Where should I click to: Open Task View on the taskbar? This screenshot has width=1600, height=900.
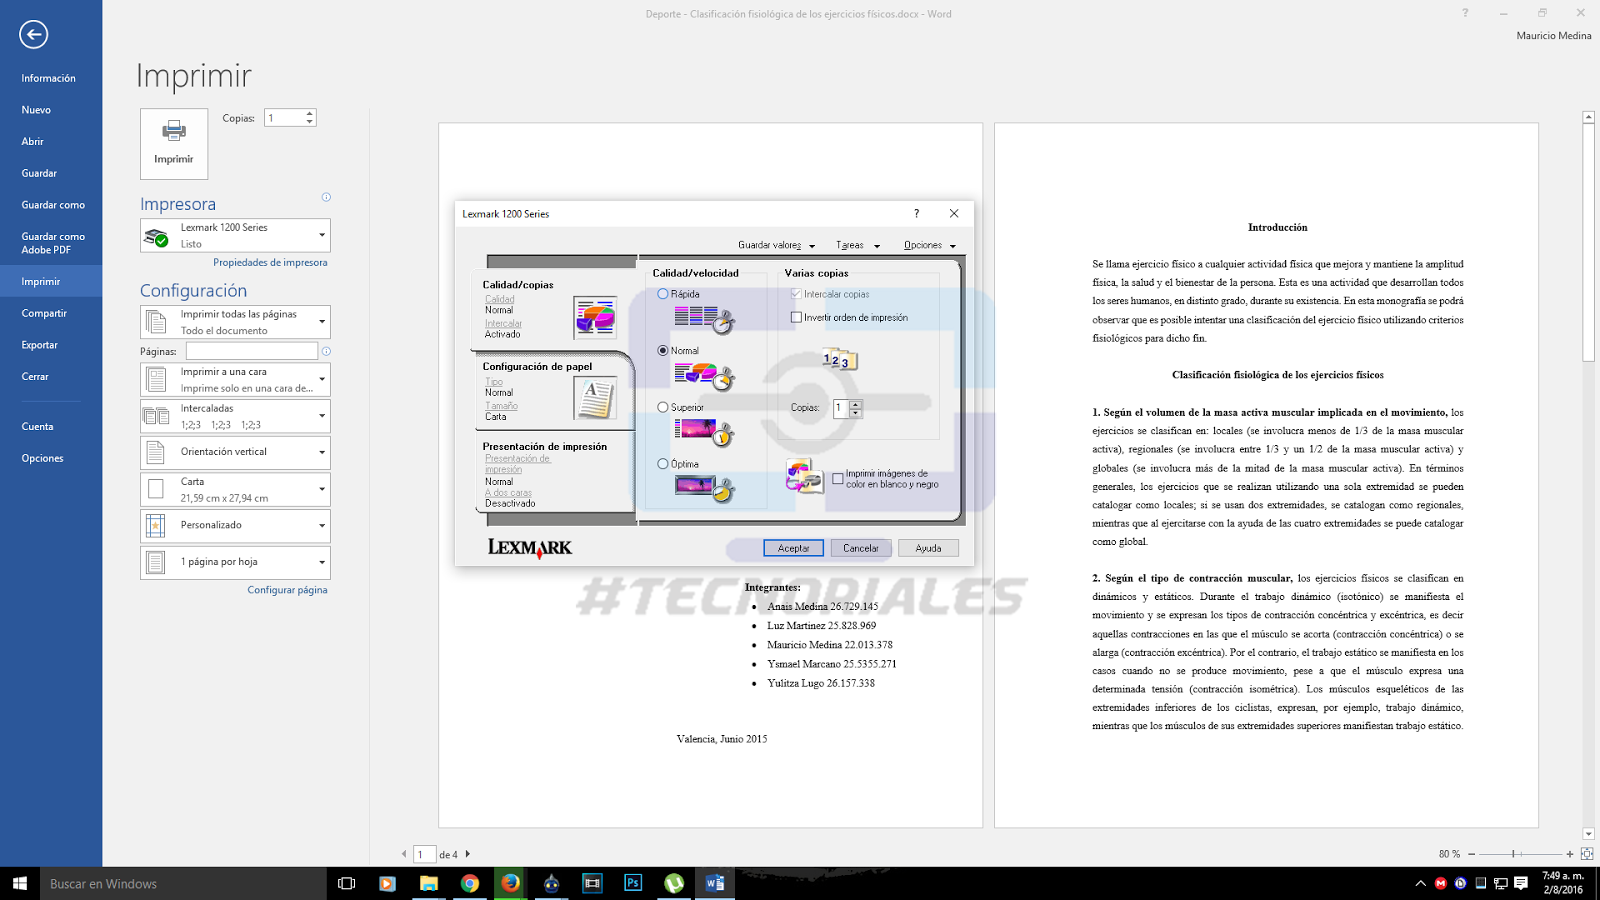click(x=347, y=884)
